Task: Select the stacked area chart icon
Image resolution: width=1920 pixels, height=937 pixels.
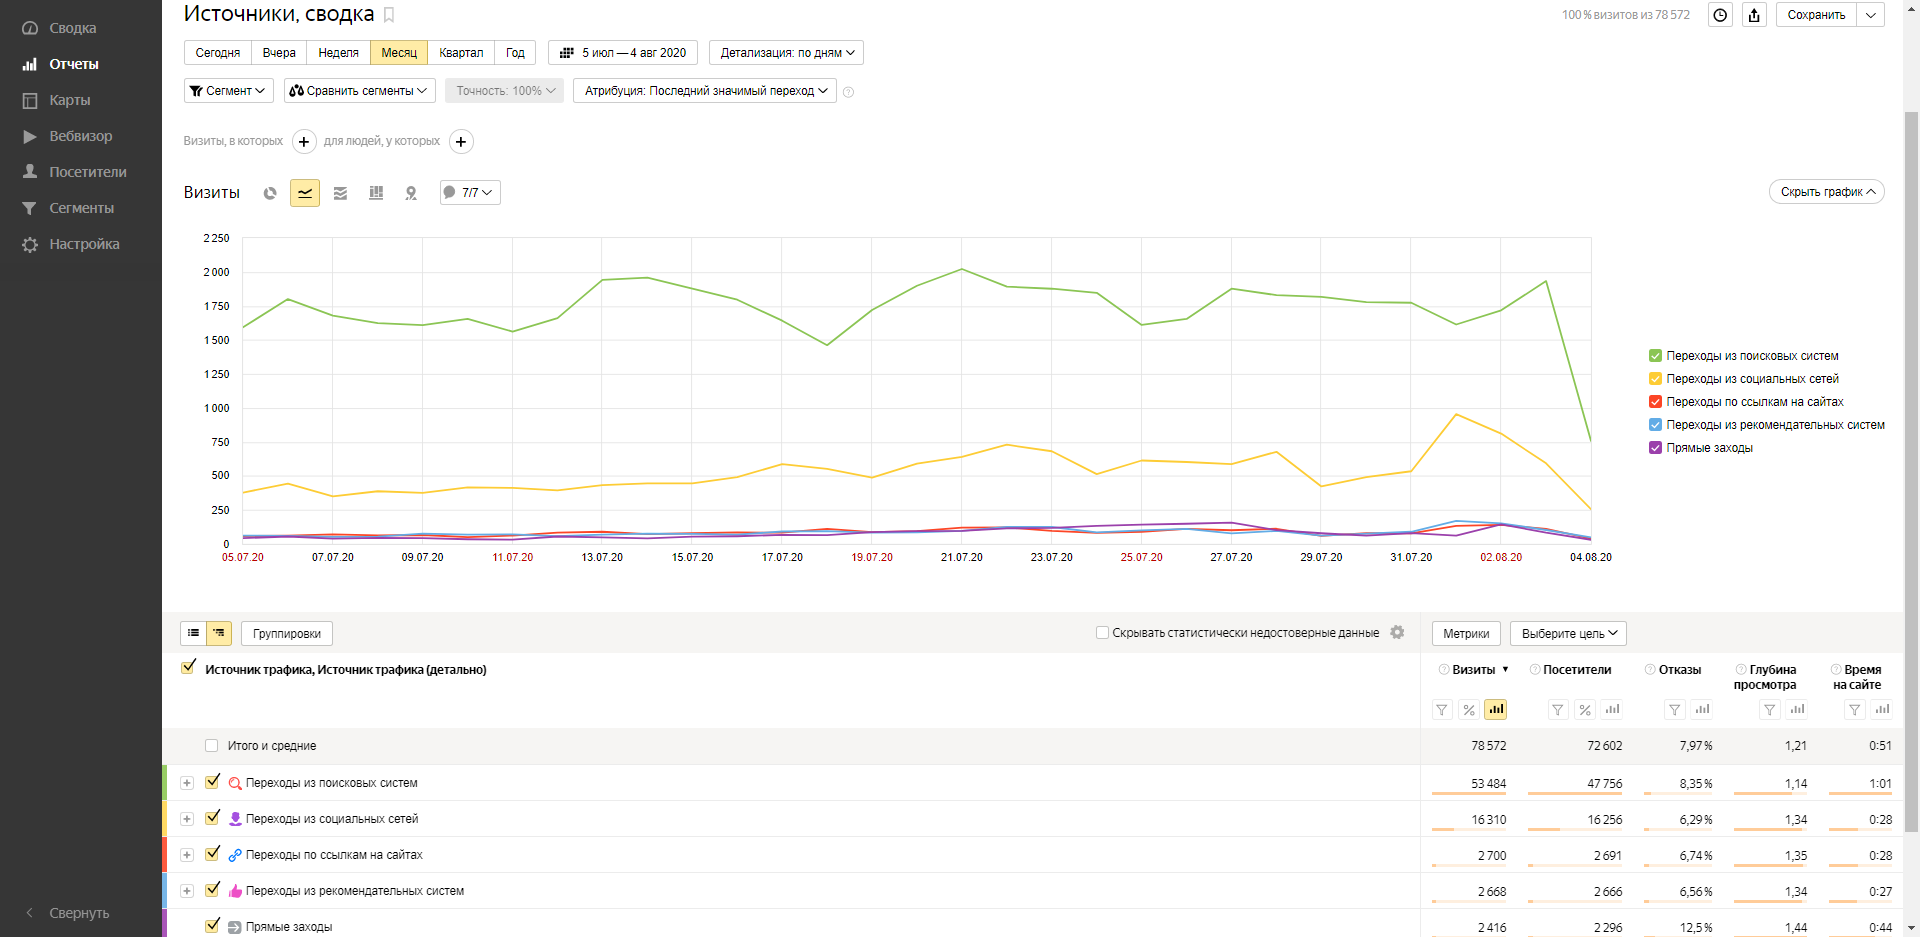Action: click(x=341, y=193)
